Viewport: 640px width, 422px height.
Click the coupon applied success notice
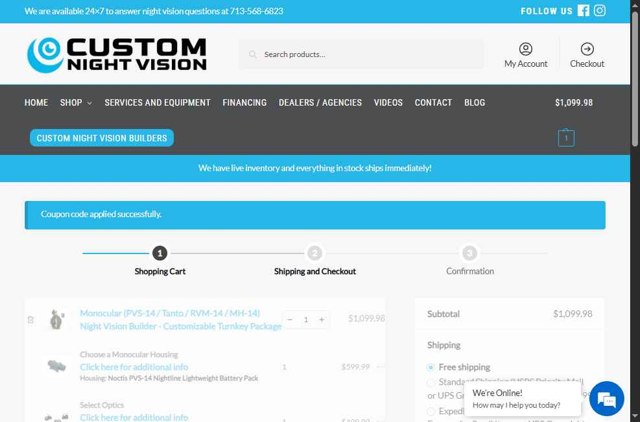coord(315,215)
